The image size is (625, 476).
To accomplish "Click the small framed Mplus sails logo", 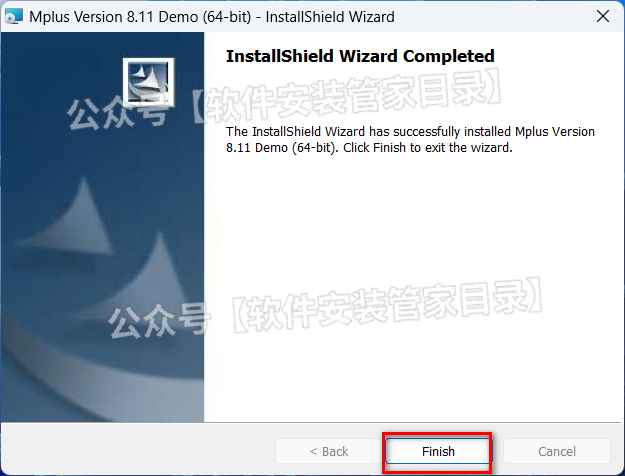I will (x=148, y=83).
